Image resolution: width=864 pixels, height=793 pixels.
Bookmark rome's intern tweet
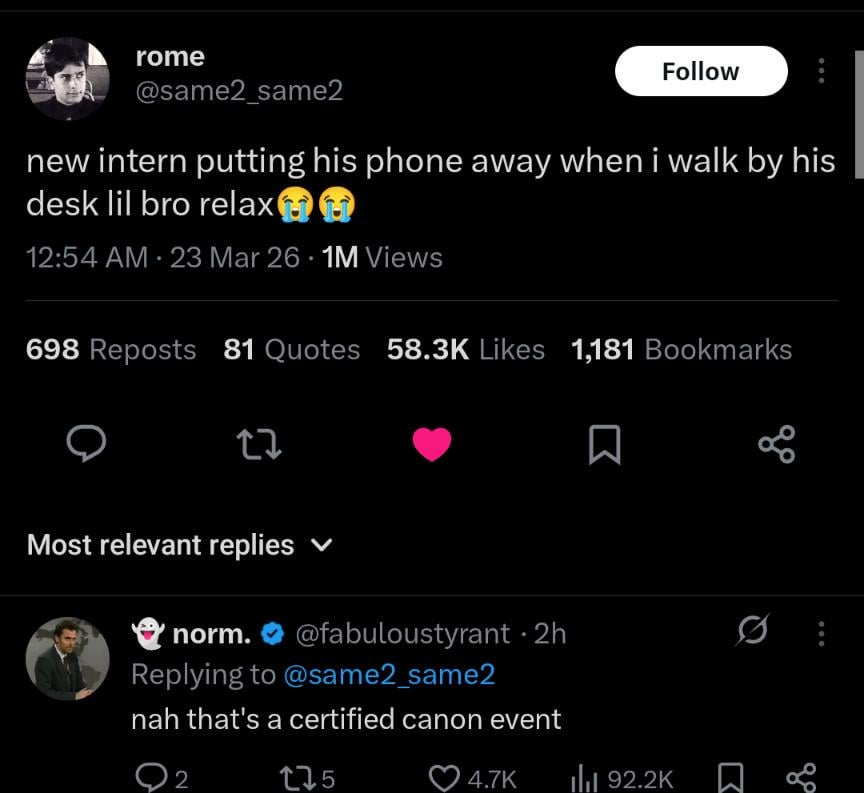click(x=604, y=444)
